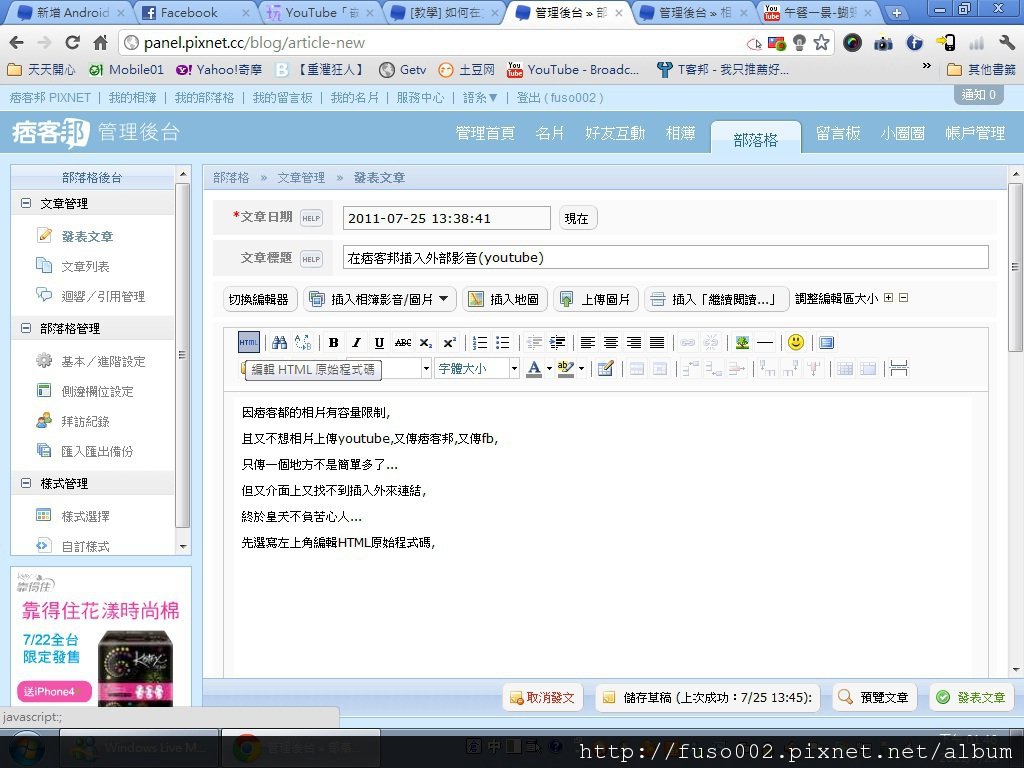Toggle underline formatting
1024x768 pixels.
[379, 342]
